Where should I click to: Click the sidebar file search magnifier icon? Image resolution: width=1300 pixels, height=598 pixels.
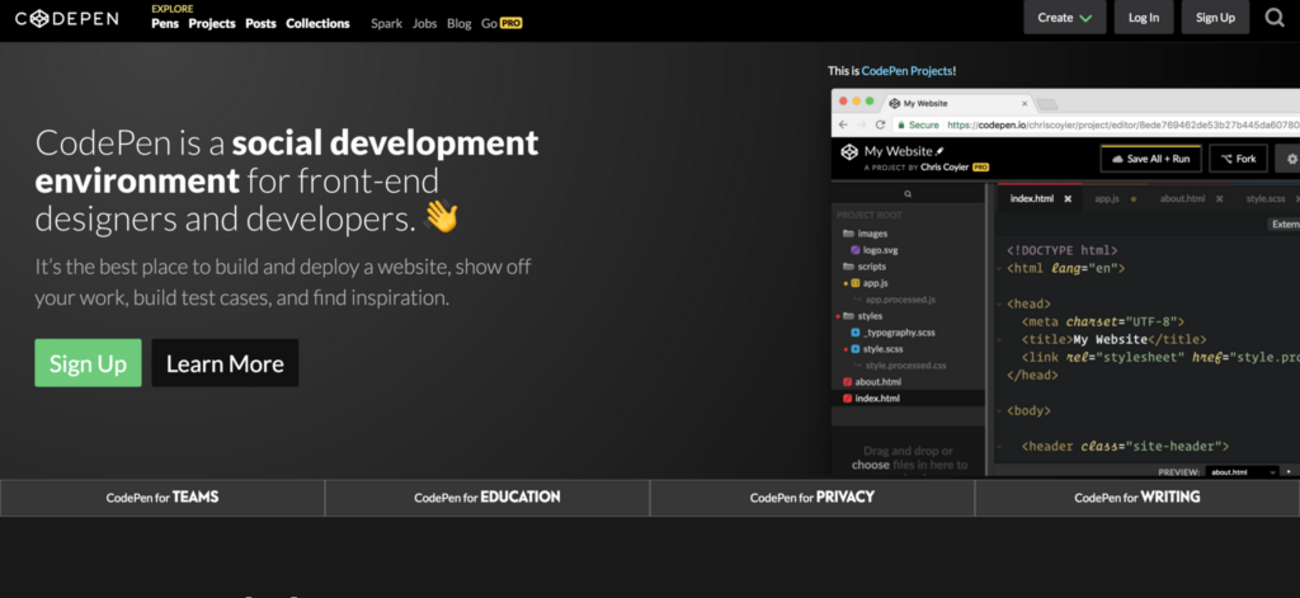[x=908, y=194]
